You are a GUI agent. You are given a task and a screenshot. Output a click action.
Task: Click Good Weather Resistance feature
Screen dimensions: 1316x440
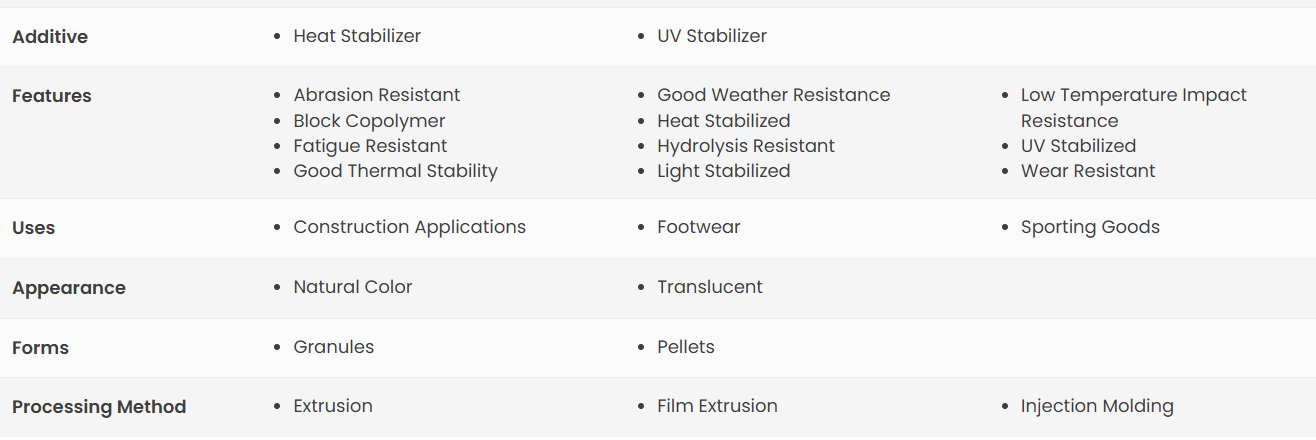(x=774, y=95)
